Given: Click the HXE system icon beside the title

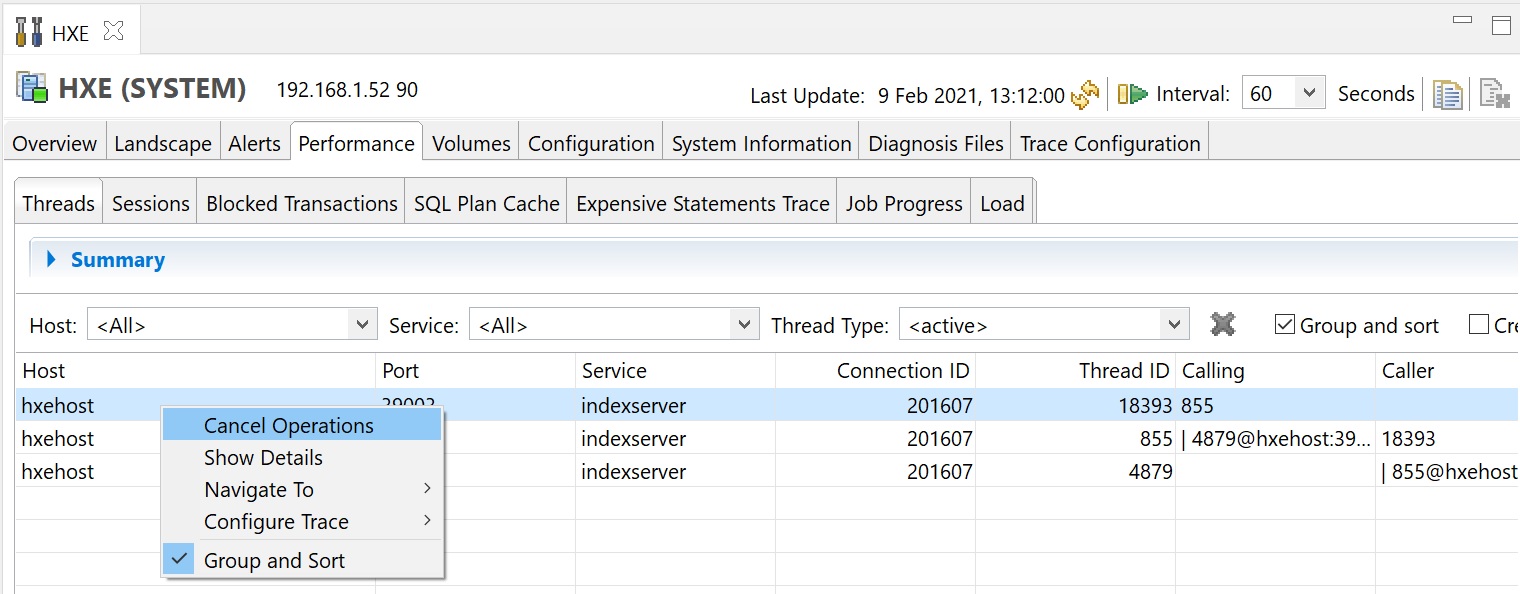Looking at the screenshot, I should (x=32, y=88).
